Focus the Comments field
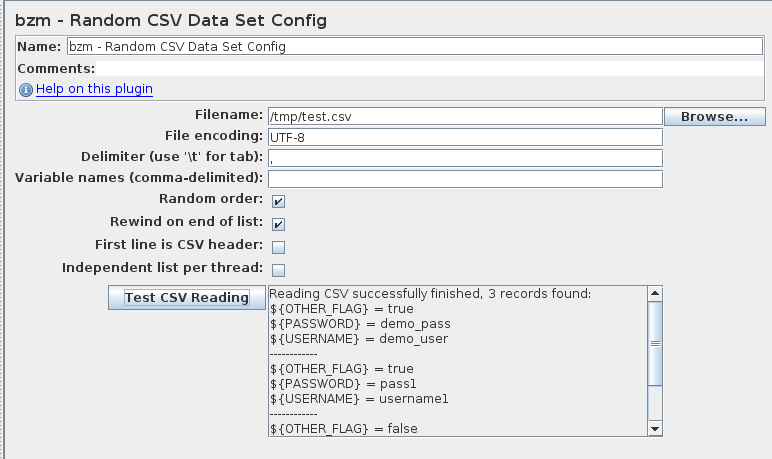Screen dimensions: 772x459 pos(428,68)
